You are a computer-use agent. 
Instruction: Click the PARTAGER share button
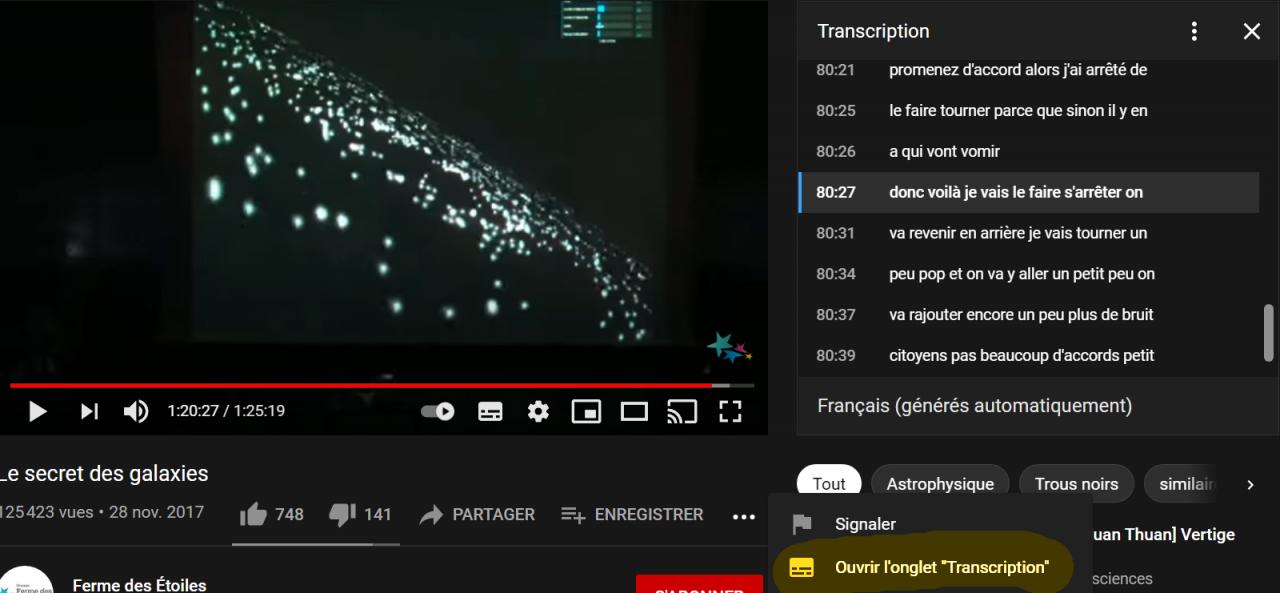(477, 514)
